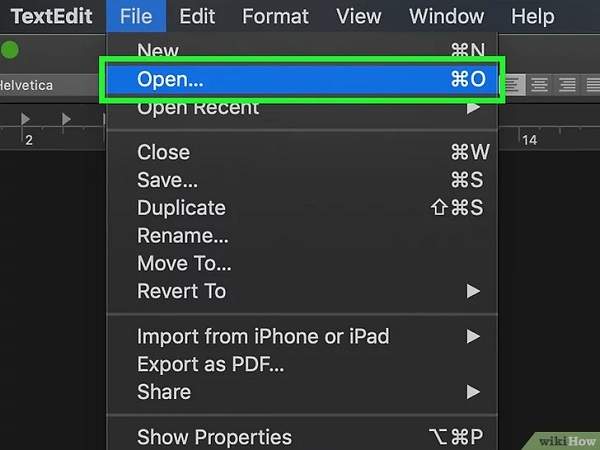Center-align text using the toolbar icon
The width and height of the screenshot is (600, 450).
coord(541,85)
